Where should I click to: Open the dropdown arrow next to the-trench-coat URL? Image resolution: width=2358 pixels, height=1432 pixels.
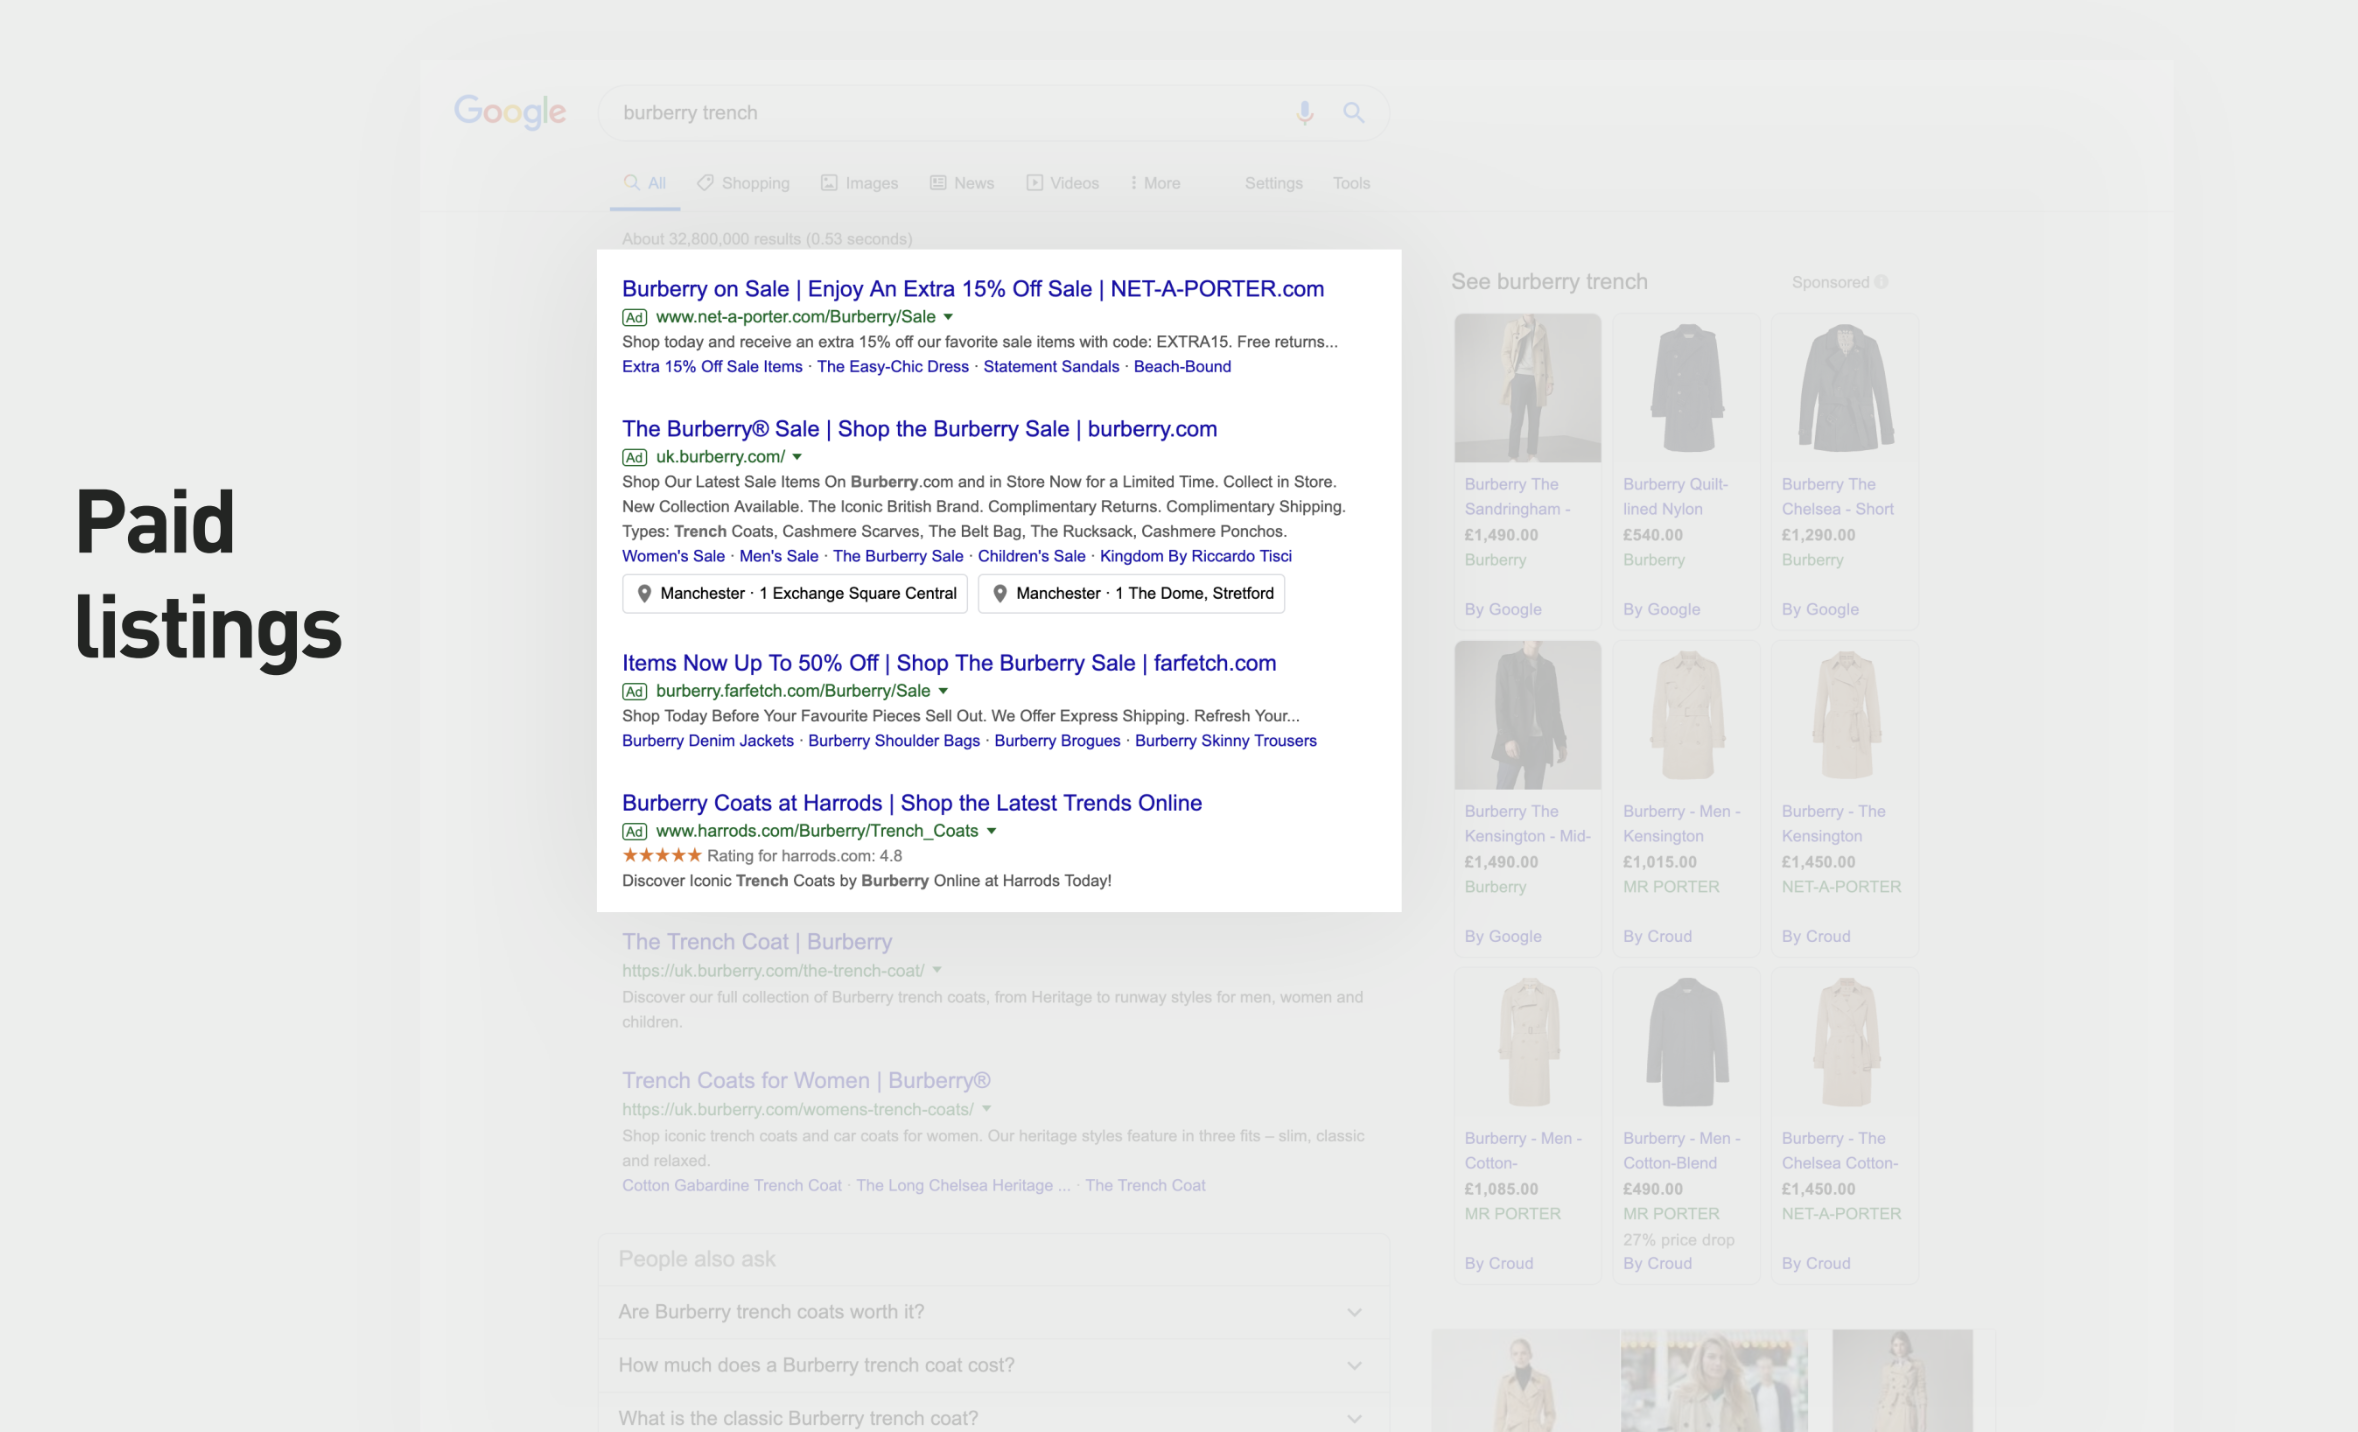pos(937,970)
